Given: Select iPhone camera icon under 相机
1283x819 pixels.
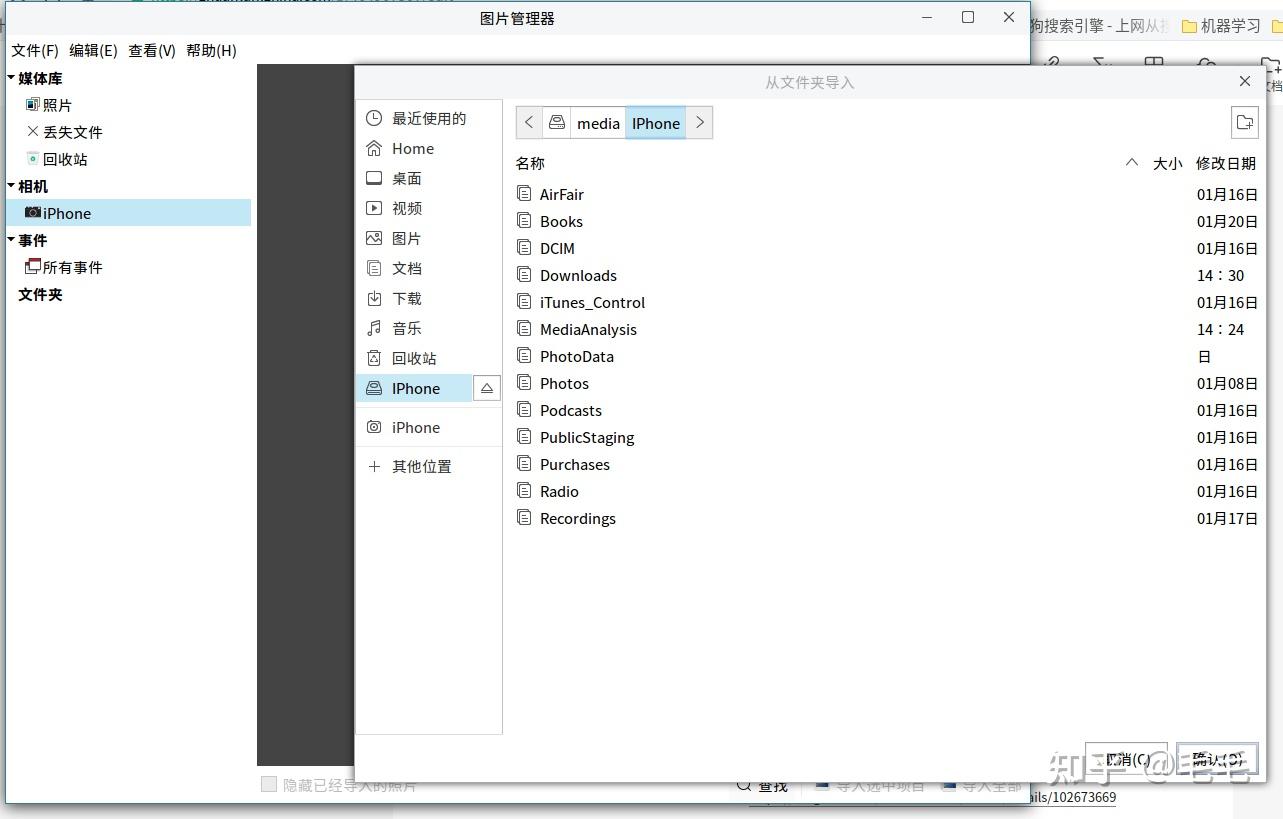Looking at the screenshot, I should [33, 213].
